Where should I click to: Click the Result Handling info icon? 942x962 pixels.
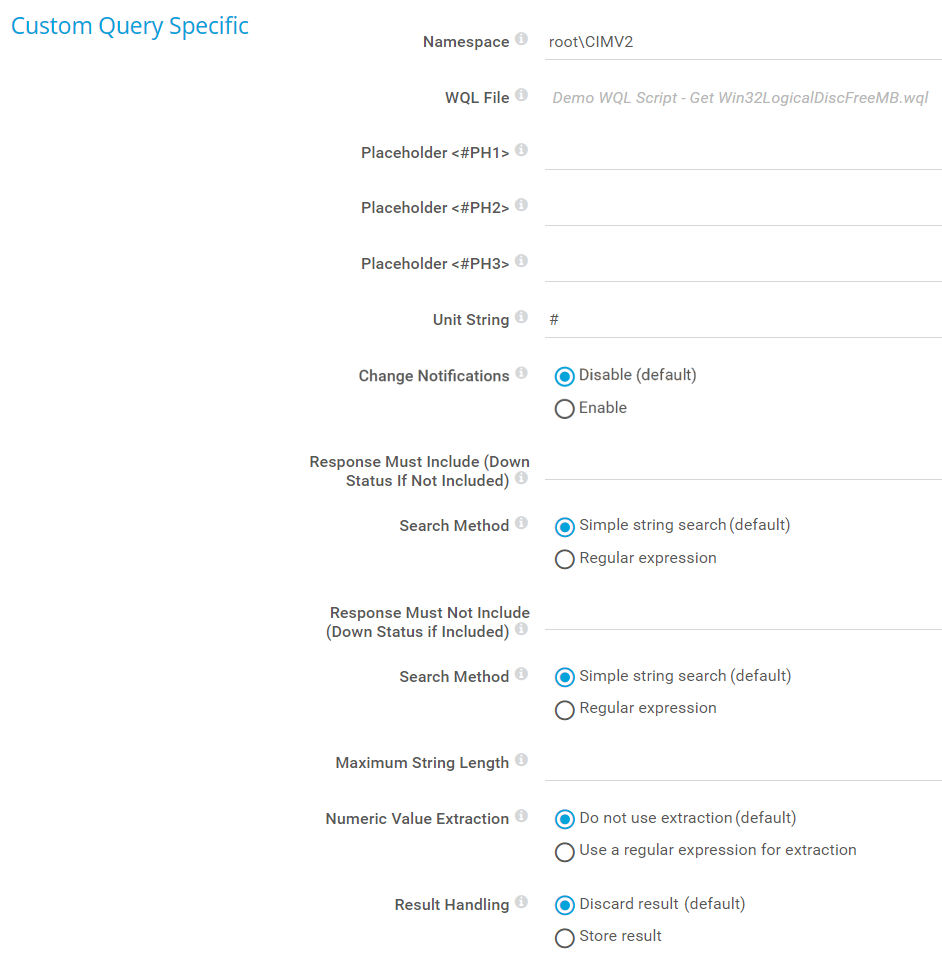[x=521, y=903]
